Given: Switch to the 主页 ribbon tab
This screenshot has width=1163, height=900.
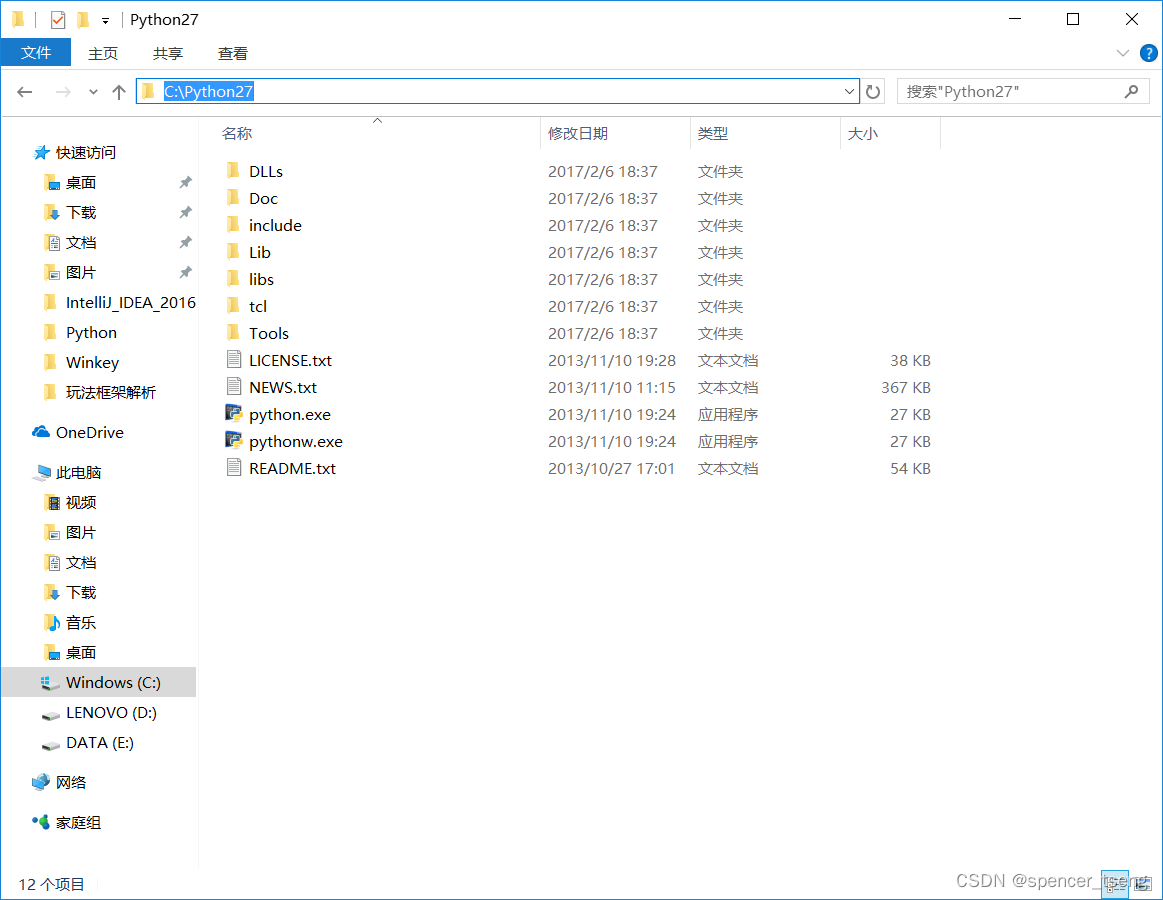Looking at the screenshot, I should (x=103, y=53).
